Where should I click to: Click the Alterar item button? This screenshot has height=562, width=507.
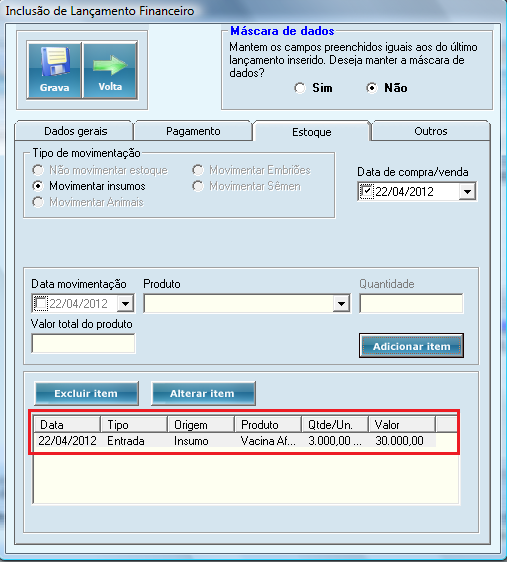(203, 393)
